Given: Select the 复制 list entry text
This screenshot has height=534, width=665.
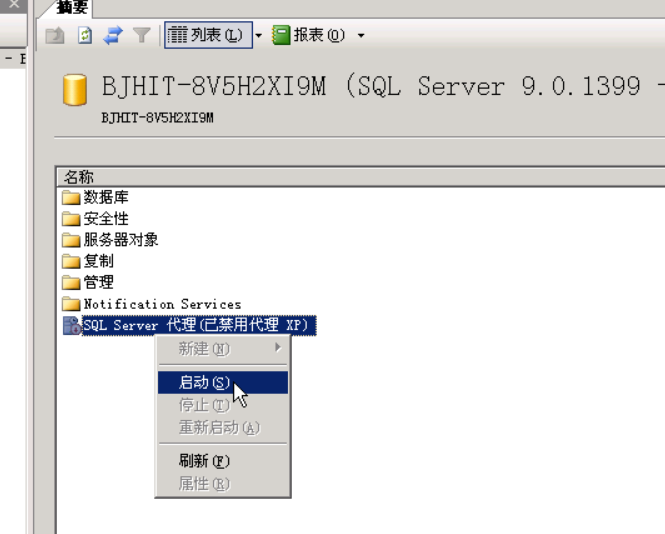Looking at the screenshot, I should tap(98, 261).
